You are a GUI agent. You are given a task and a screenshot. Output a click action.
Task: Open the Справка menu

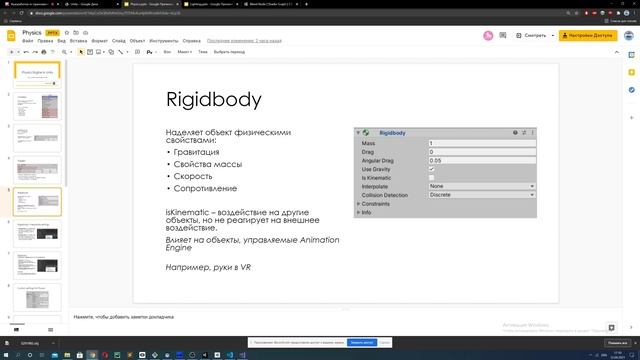tap(191, 41)
